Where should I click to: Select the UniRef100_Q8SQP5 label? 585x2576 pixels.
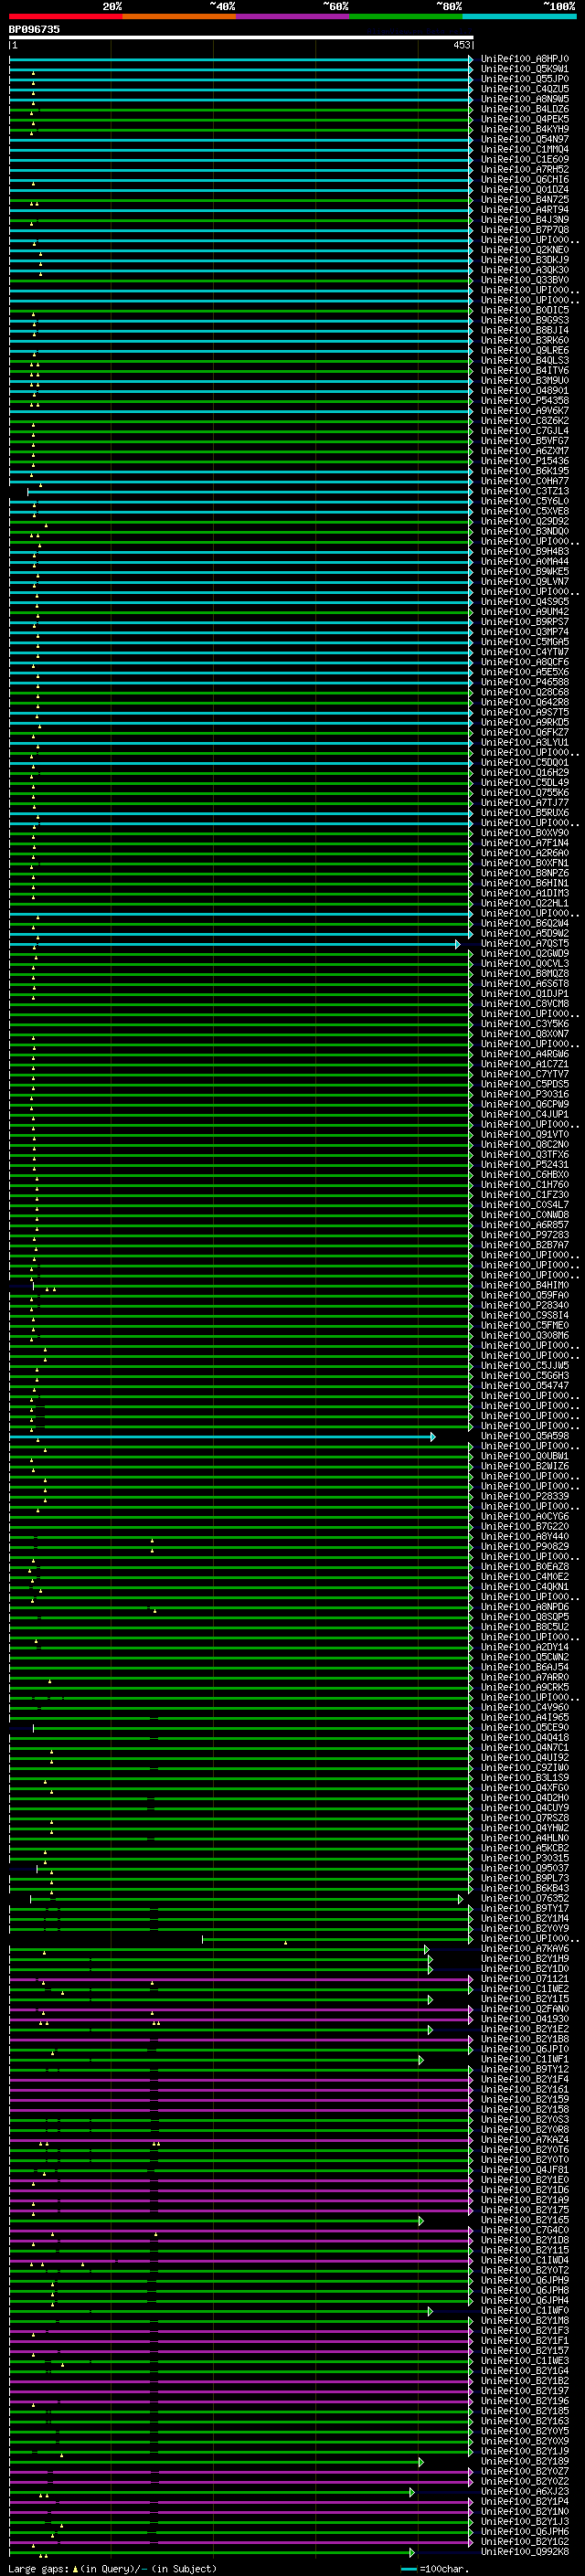pyautogui.click(x=524, y=1617)
